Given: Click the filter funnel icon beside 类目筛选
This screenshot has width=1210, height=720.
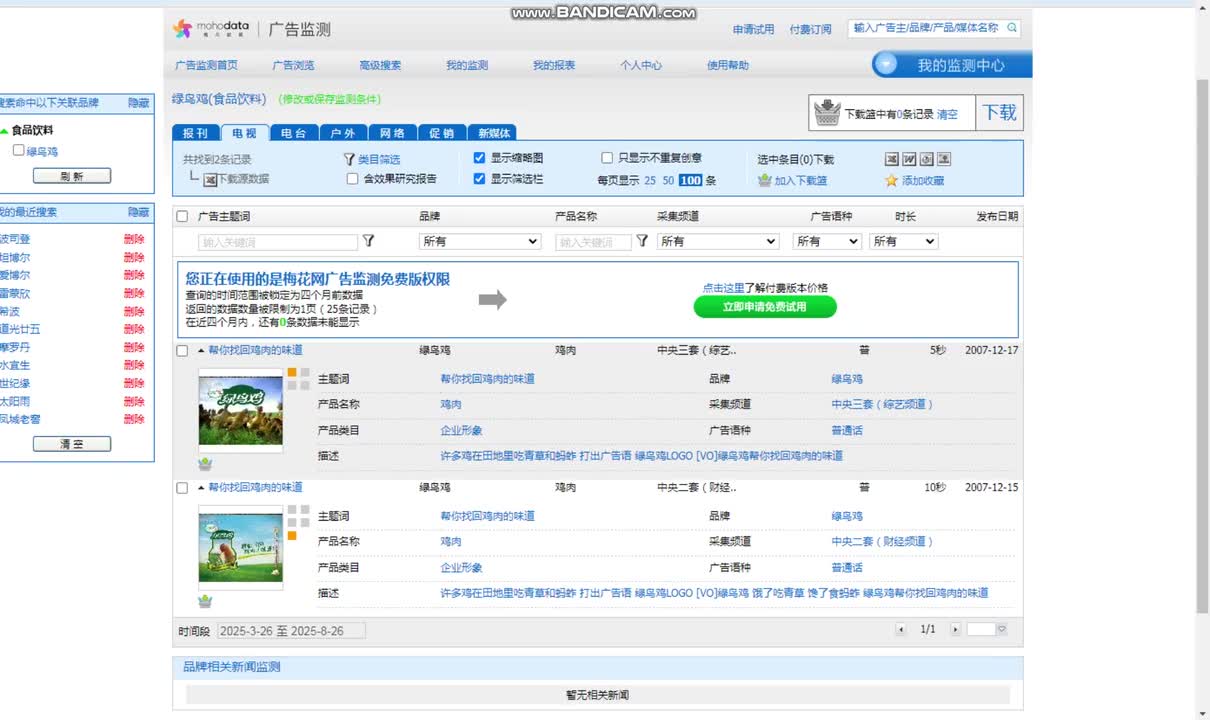Looking at the screenshot, I should pos(349,159).
